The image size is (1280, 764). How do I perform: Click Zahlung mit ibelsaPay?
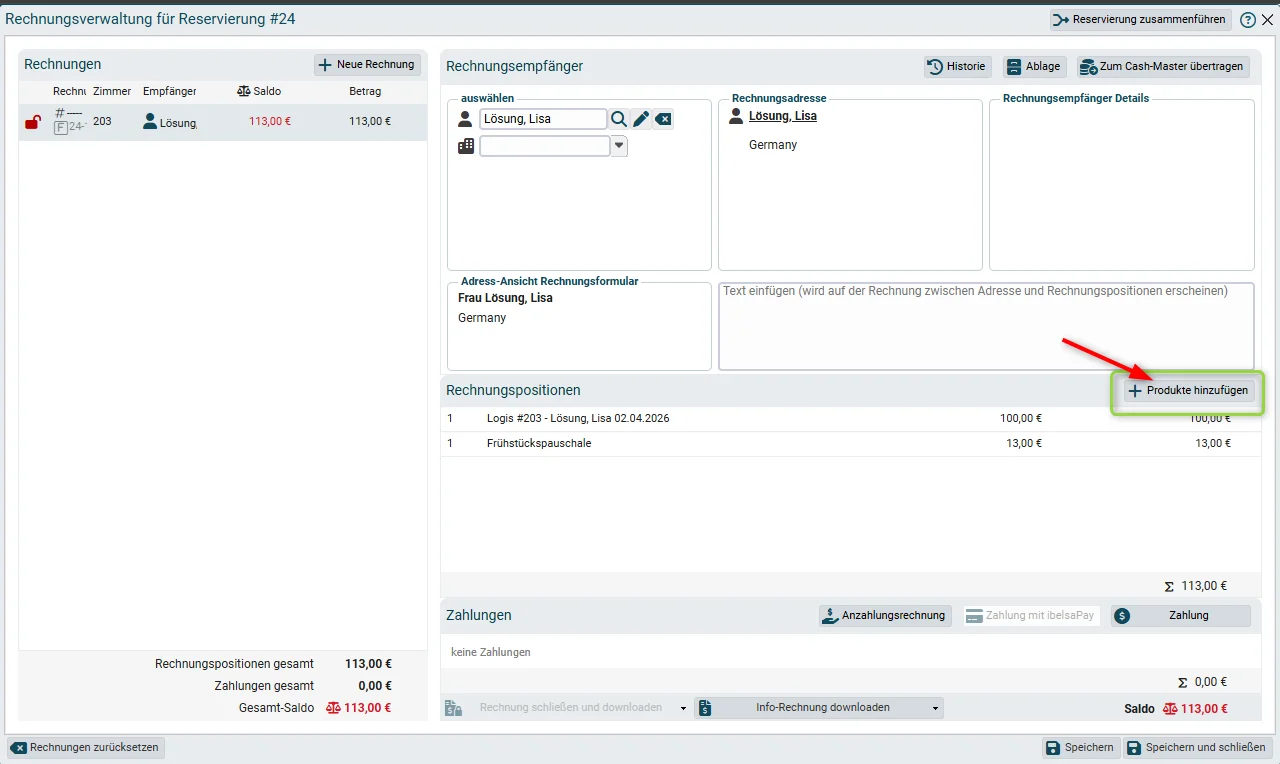(x=1031, y=616)
